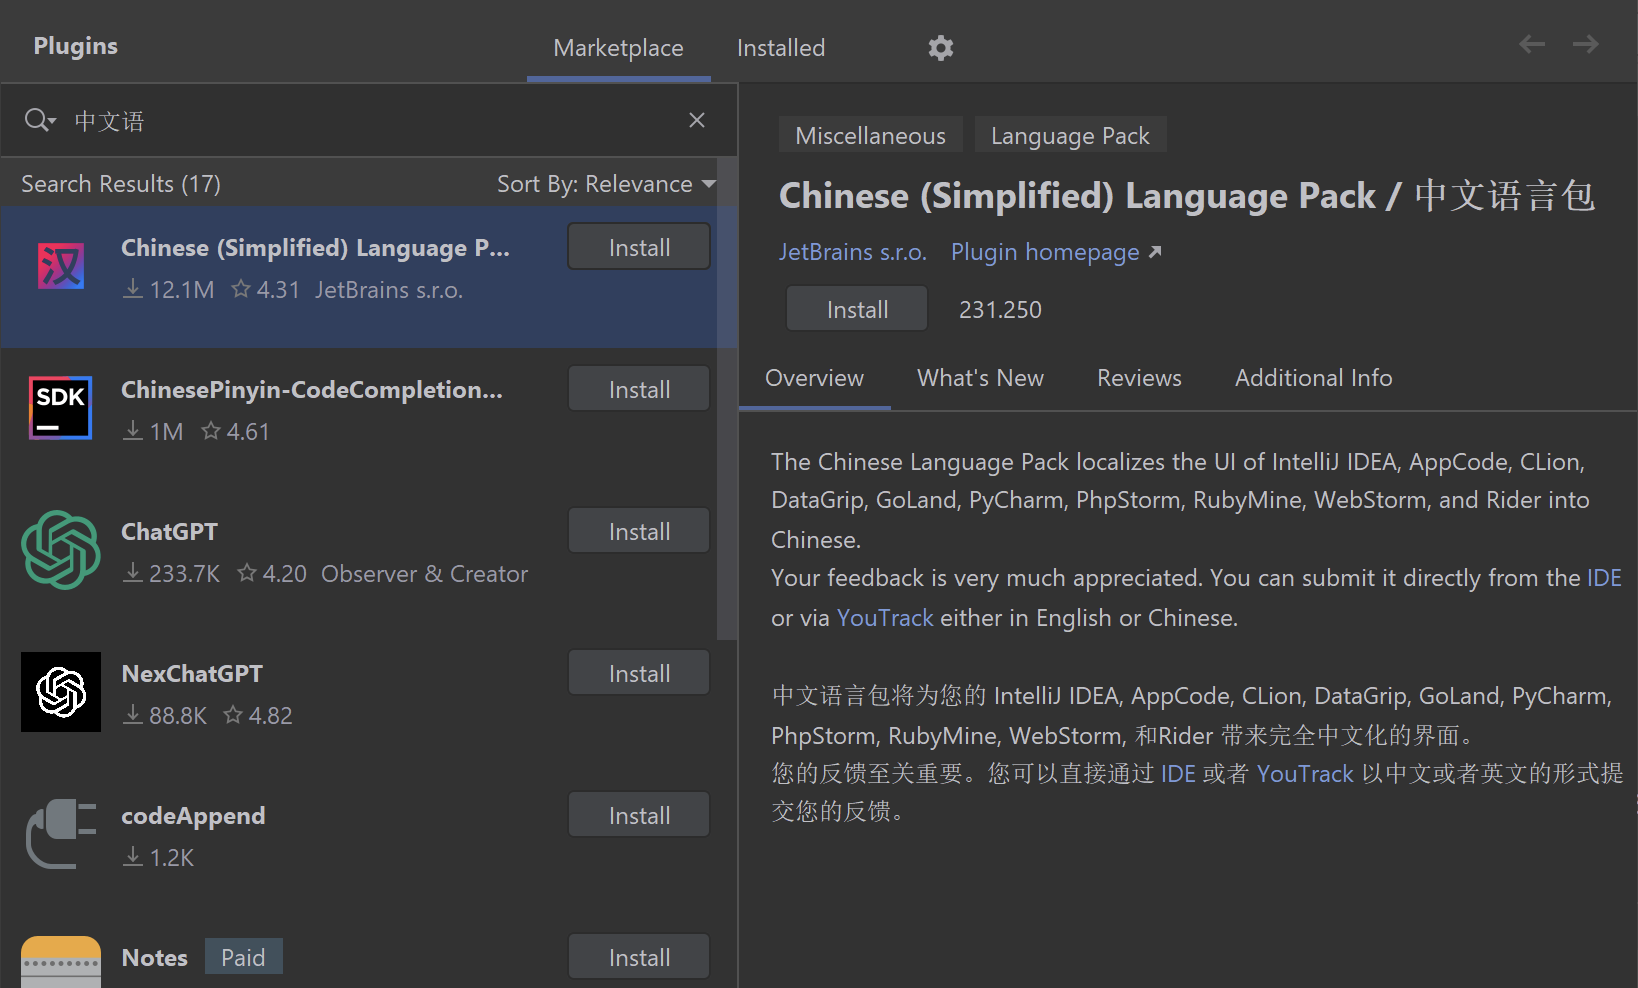Viewport: 1638px width, 988px height.
Task: Open the Reviews tab
Action: pos(1139,378)
